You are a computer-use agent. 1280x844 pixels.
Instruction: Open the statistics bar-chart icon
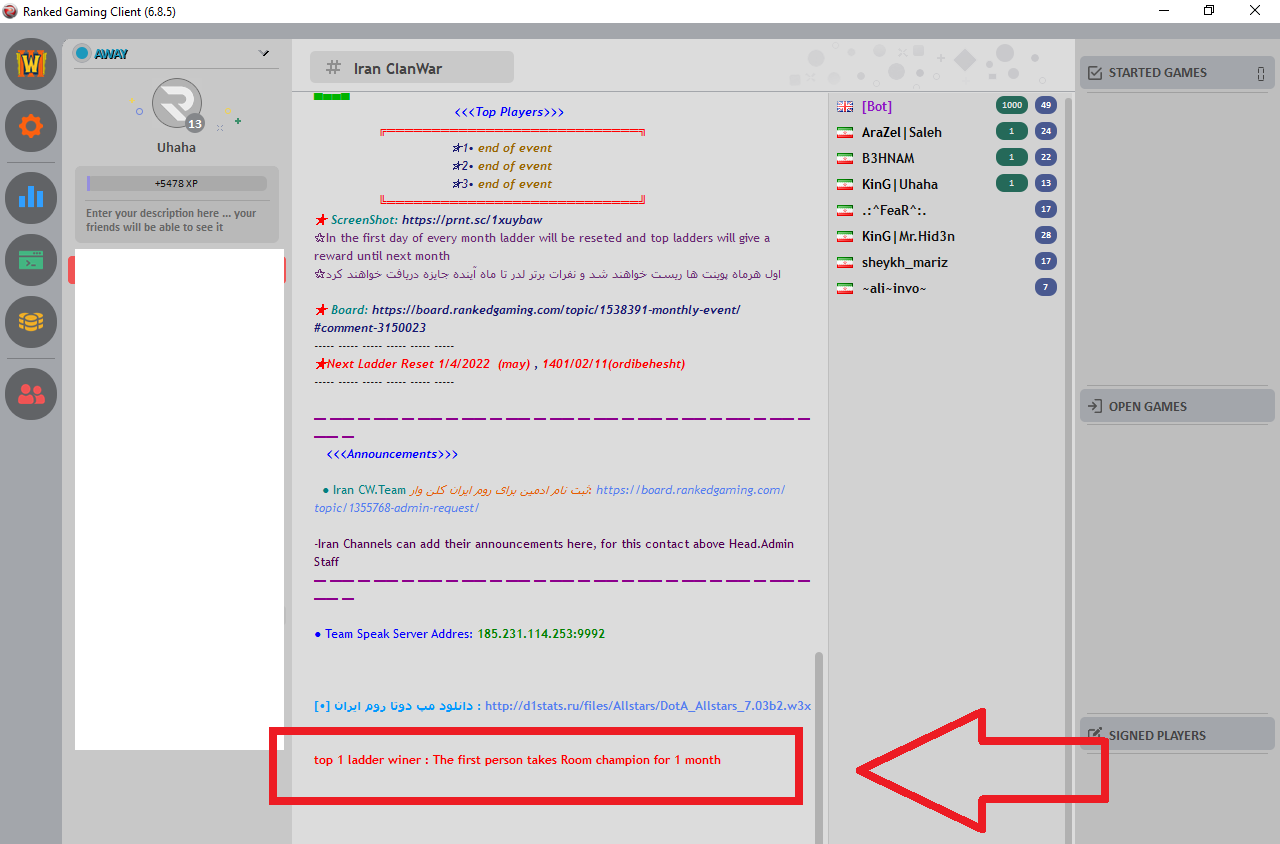click(31, 197)
